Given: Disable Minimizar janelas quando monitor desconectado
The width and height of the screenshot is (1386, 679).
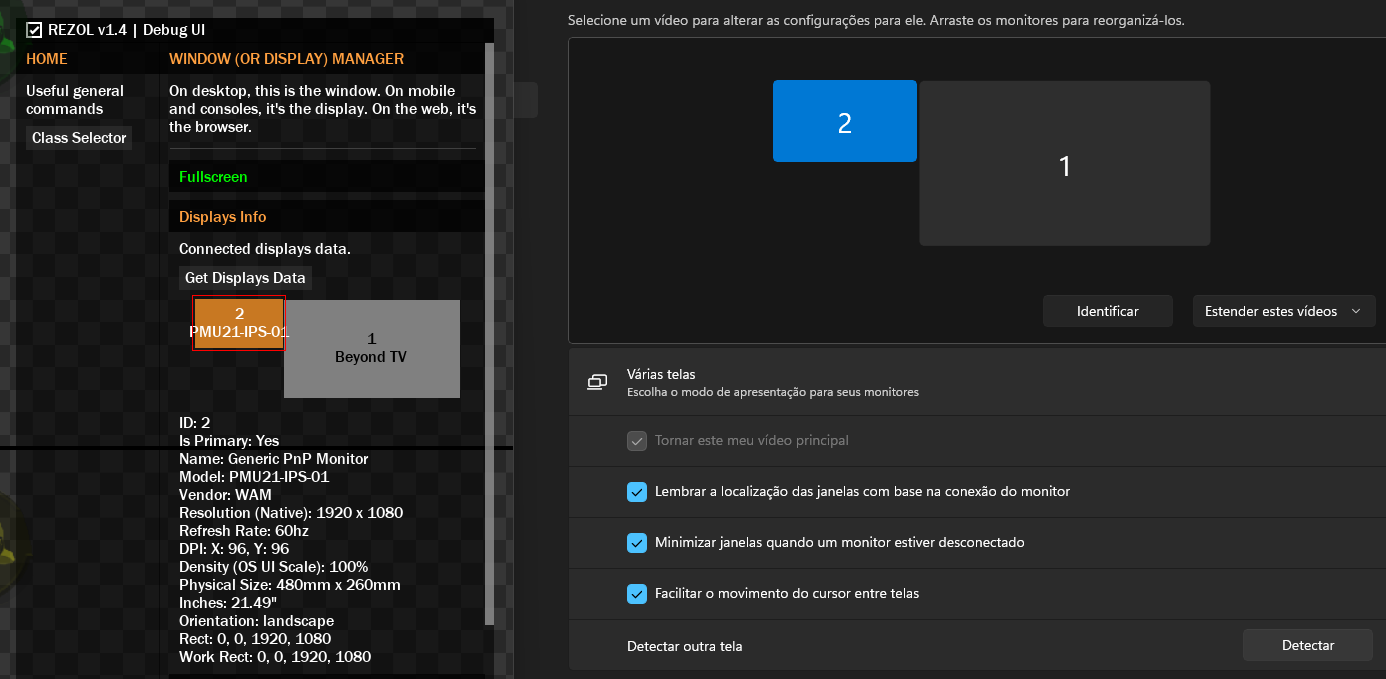Looking at the screenshot, I should point(637,543).
